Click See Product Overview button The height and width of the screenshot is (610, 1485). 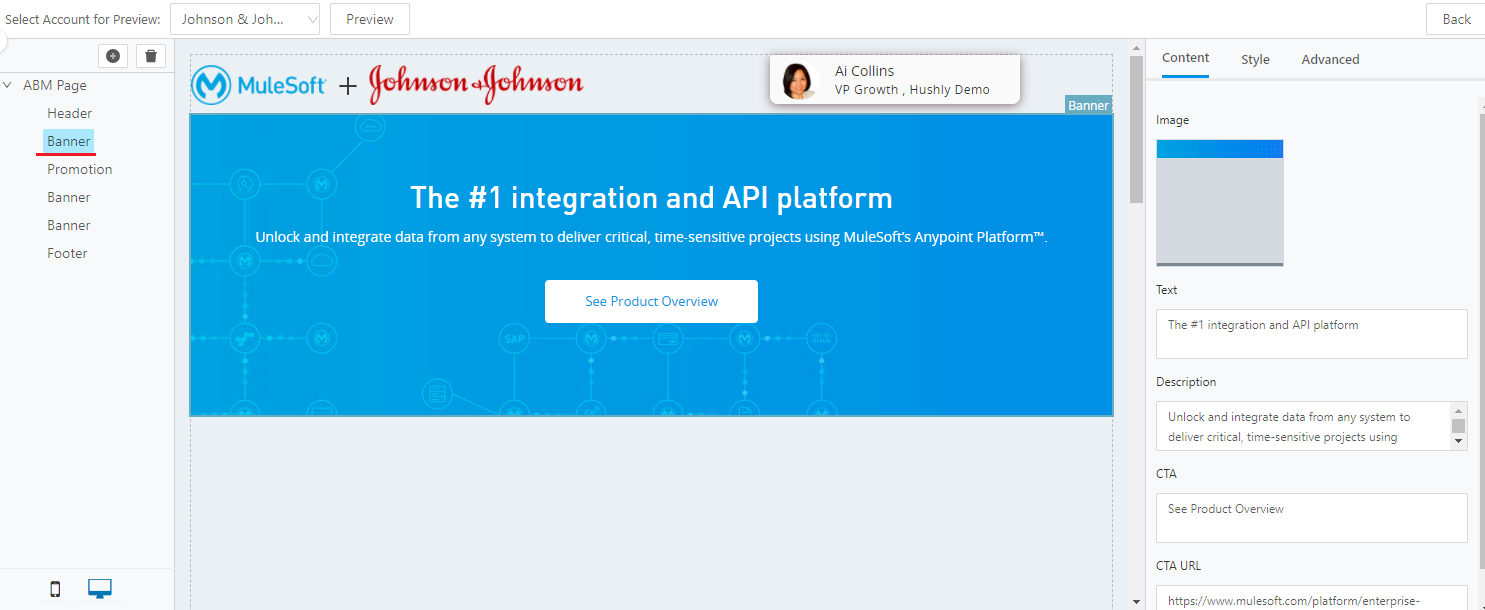651,301
